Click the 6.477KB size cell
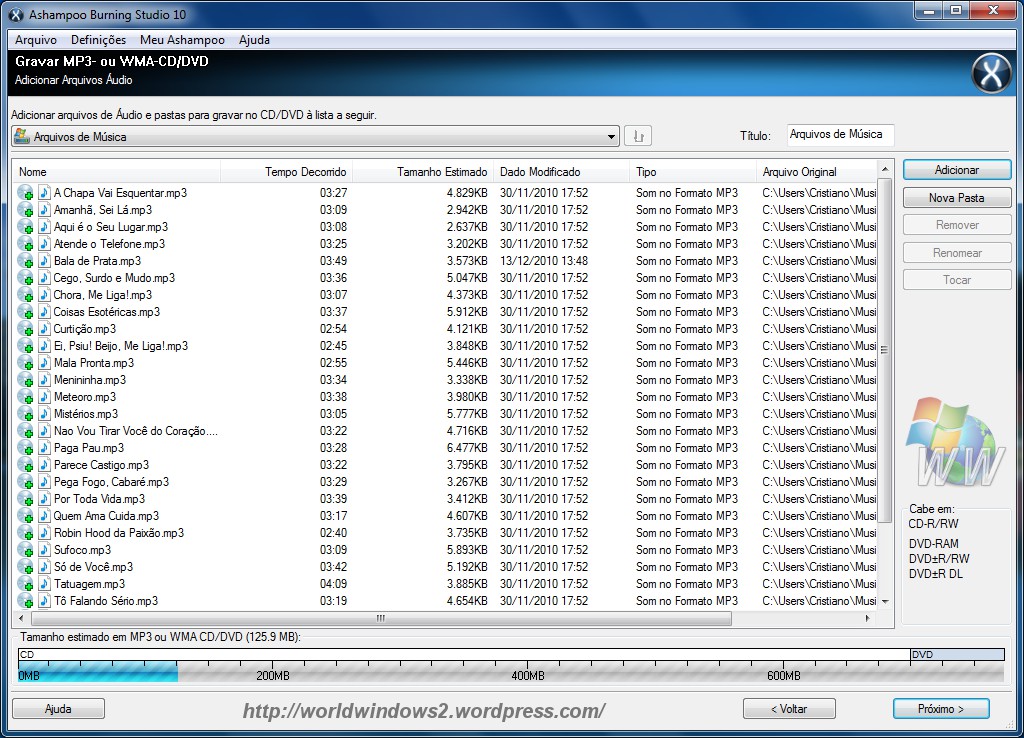The image size is (1024, 738). [467, 447]
